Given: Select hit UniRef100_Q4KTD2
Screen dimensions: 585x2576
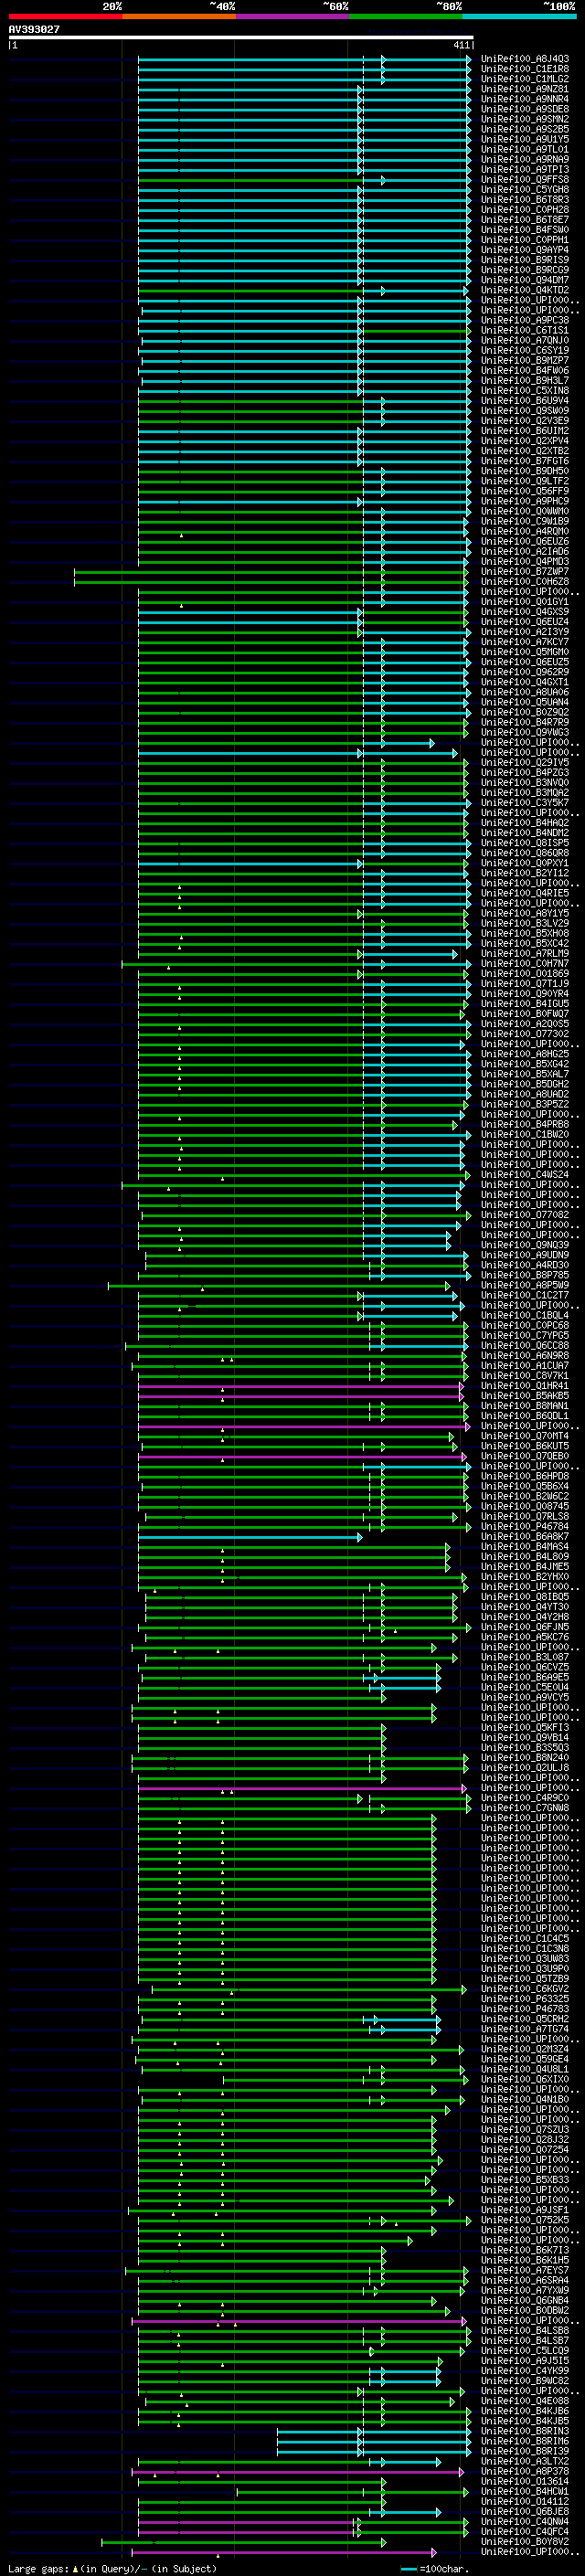Looking at the screenshot, I should click(x=525, y=290).
